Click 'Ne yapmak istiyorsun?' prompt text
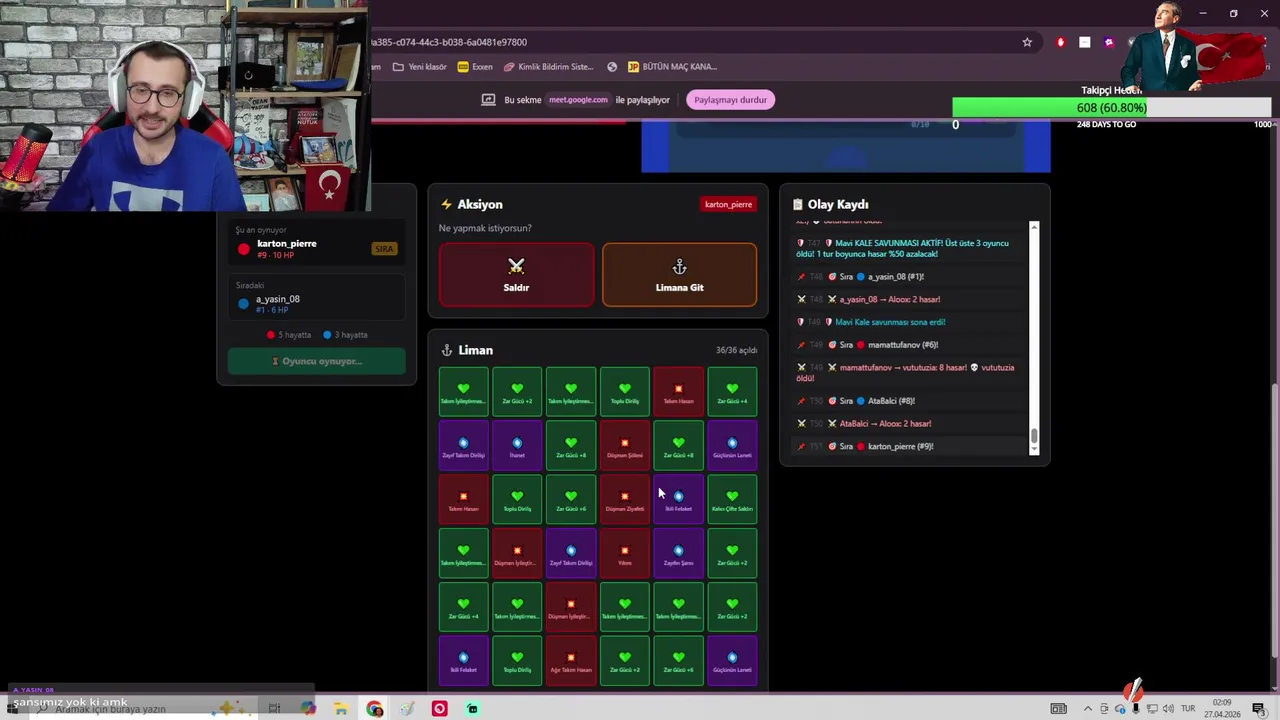1280x720 pixels. [x=485, y=228]
